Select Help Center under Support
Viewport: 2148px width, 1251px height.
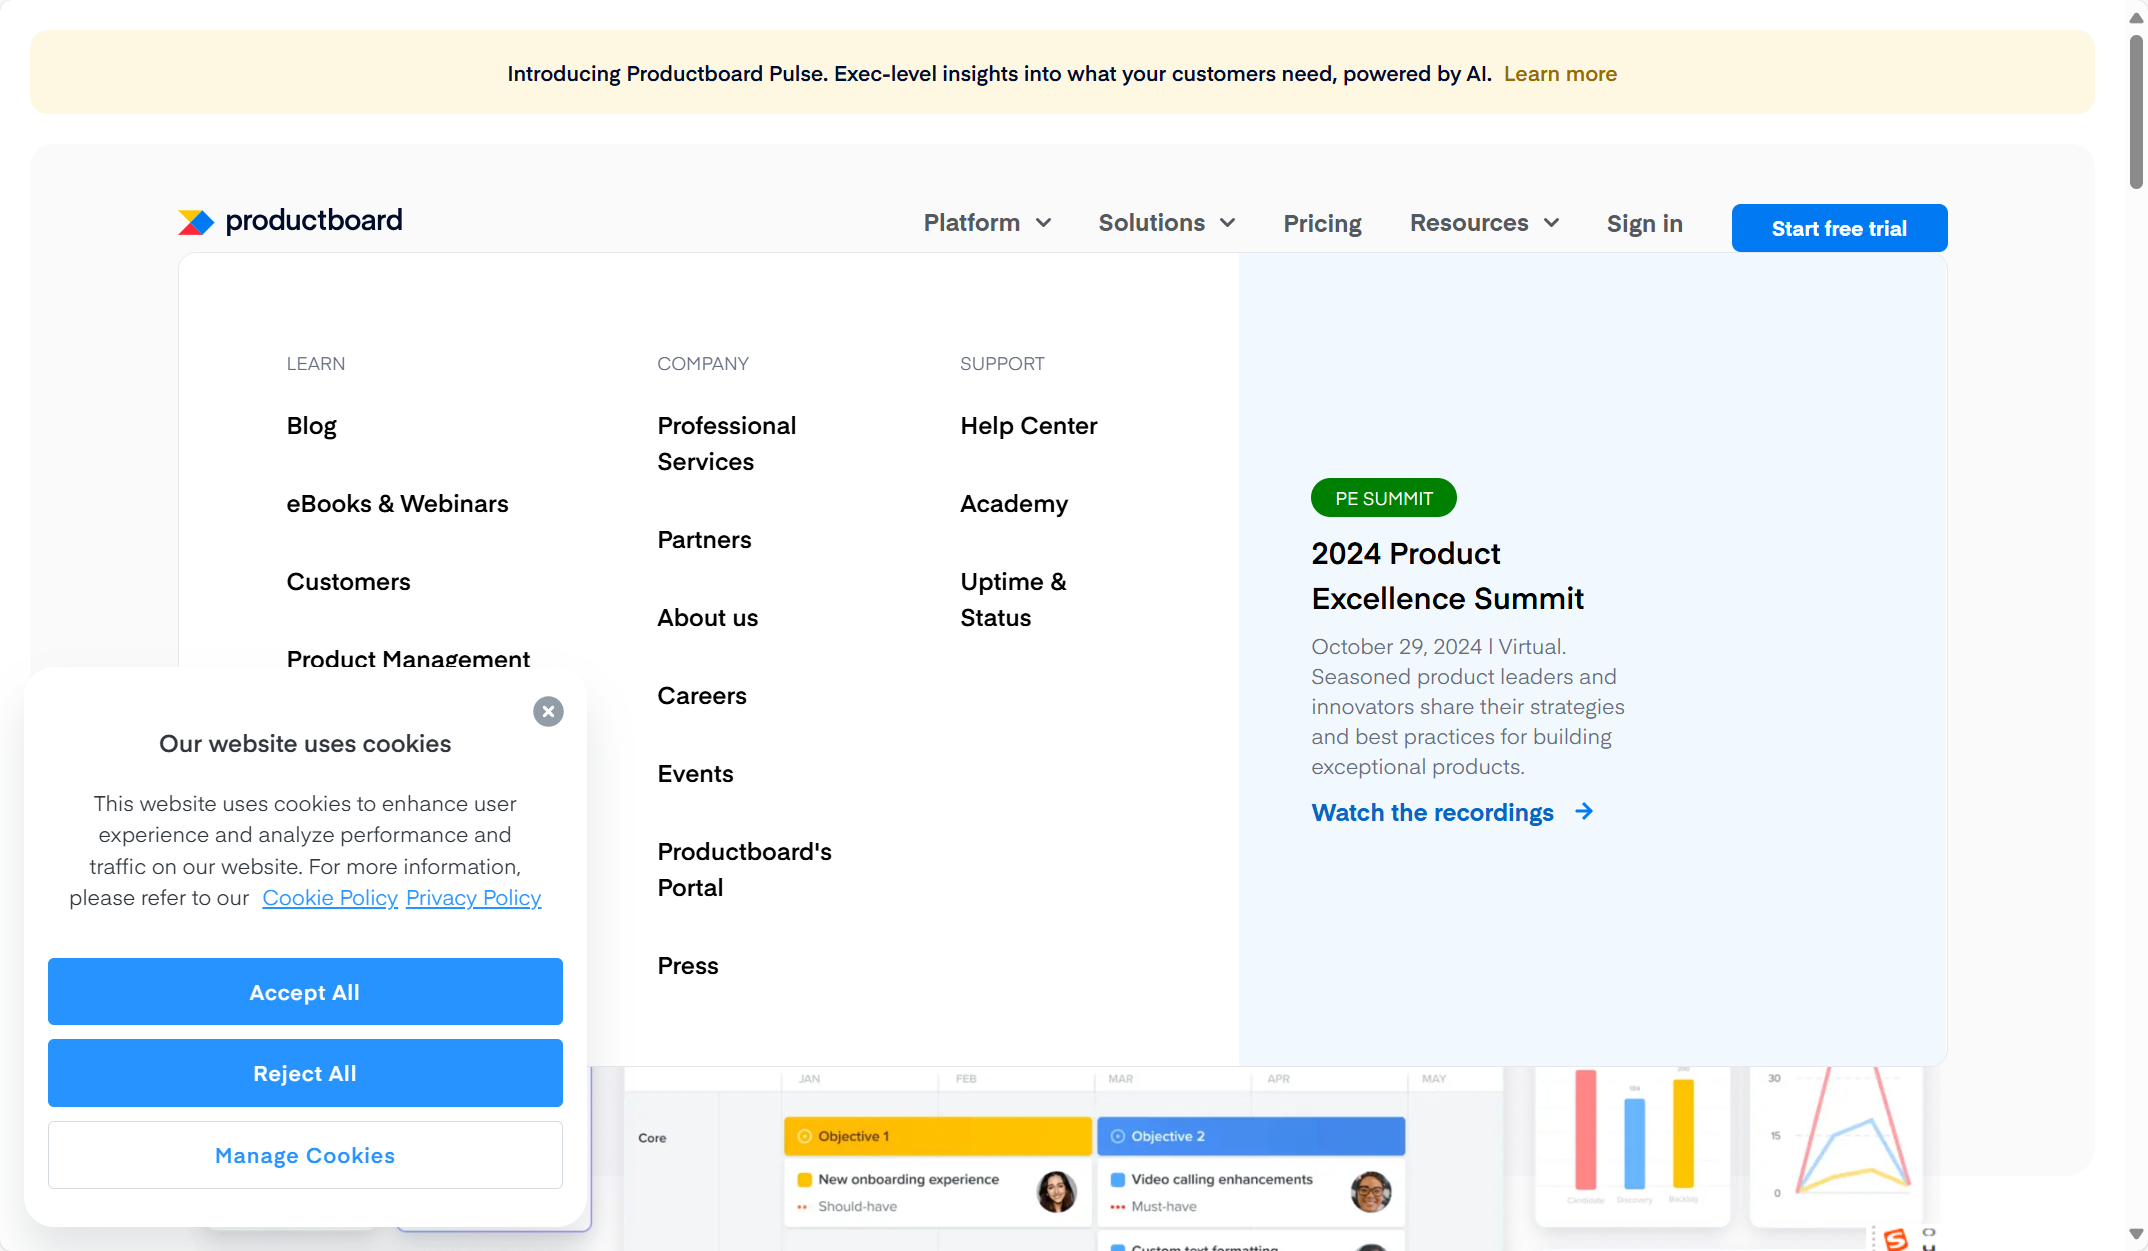tap(1028, 426)
